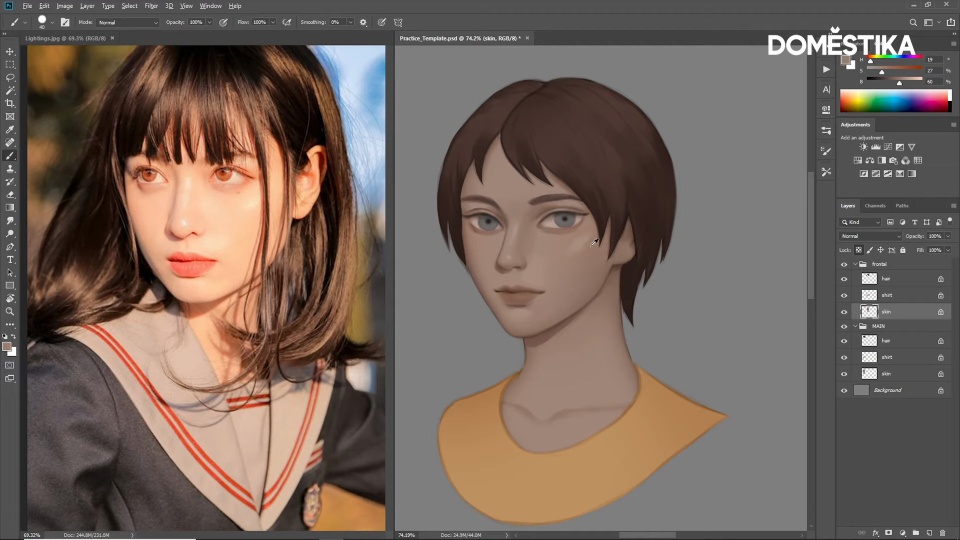Open brush smoothing options gear

[363, 21]
